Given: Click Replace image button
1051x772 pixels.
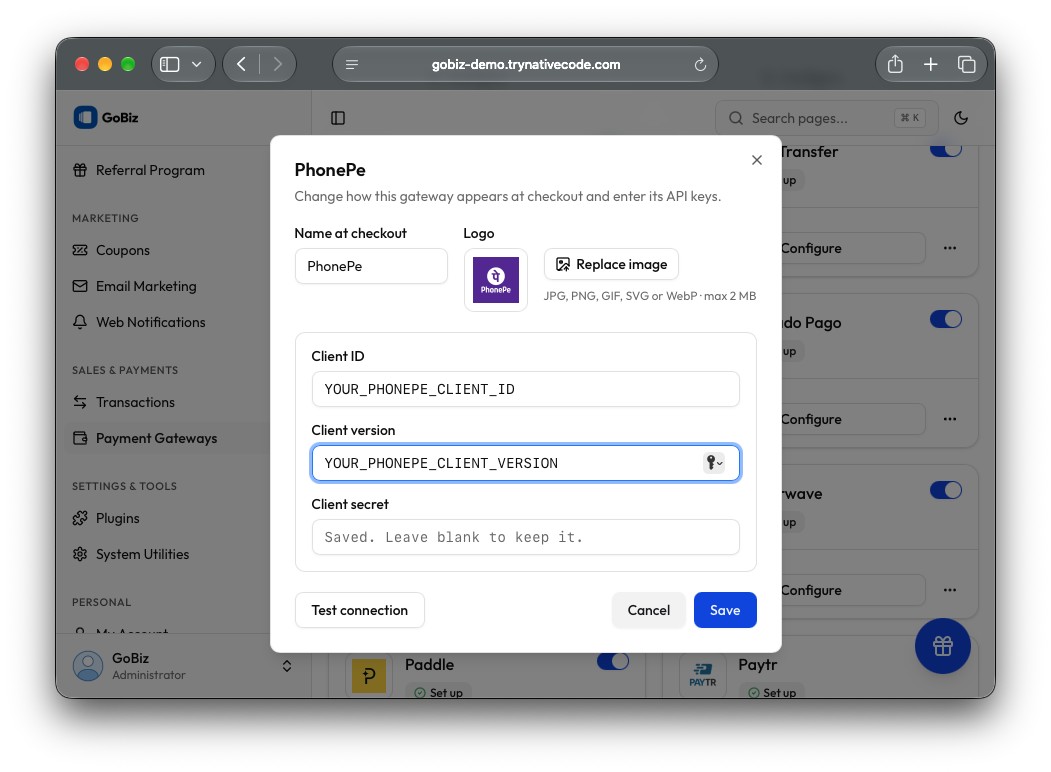Looking at the screenshot, I should coord(611,264).
